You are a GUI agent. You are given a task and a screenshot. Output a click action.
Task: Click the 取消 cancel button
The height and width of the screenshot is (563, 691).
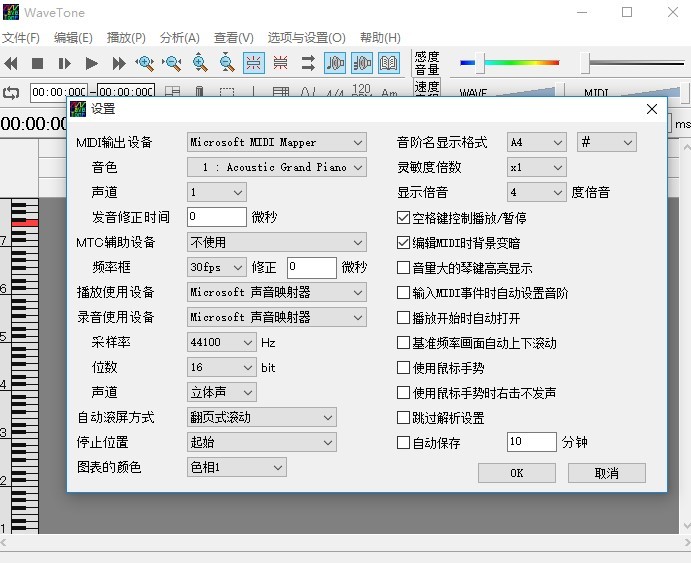coord(607,473)
